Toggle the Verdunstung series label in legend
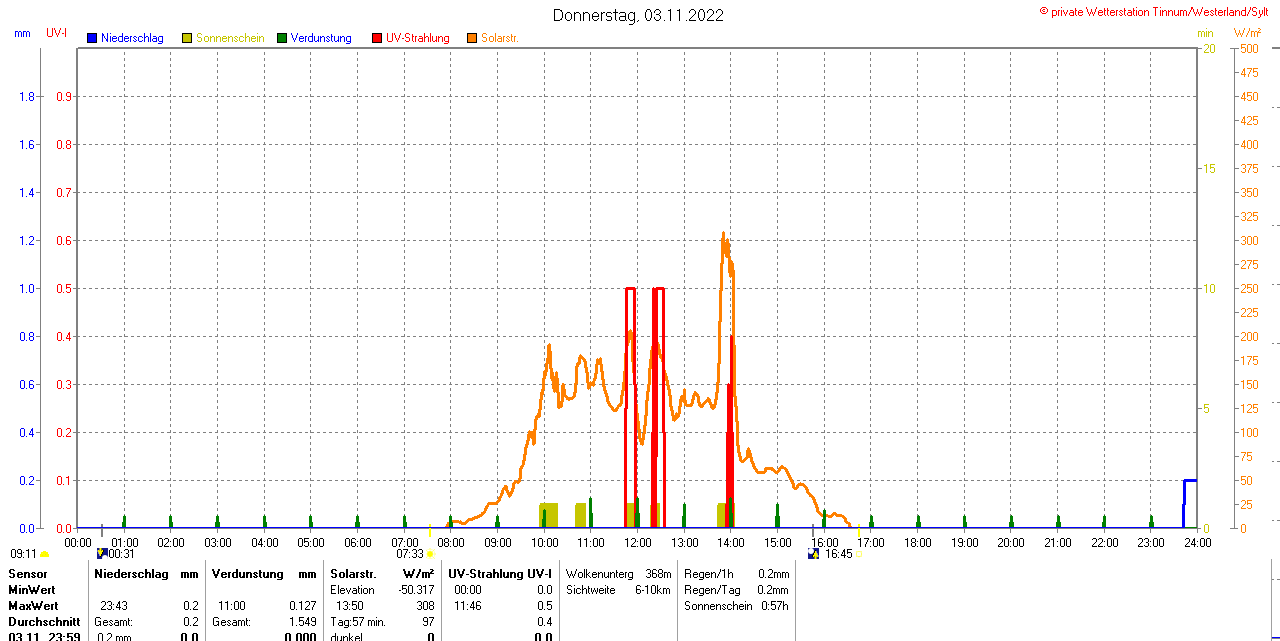Viewport: 1280px width, 641px height. click(321, 38)
